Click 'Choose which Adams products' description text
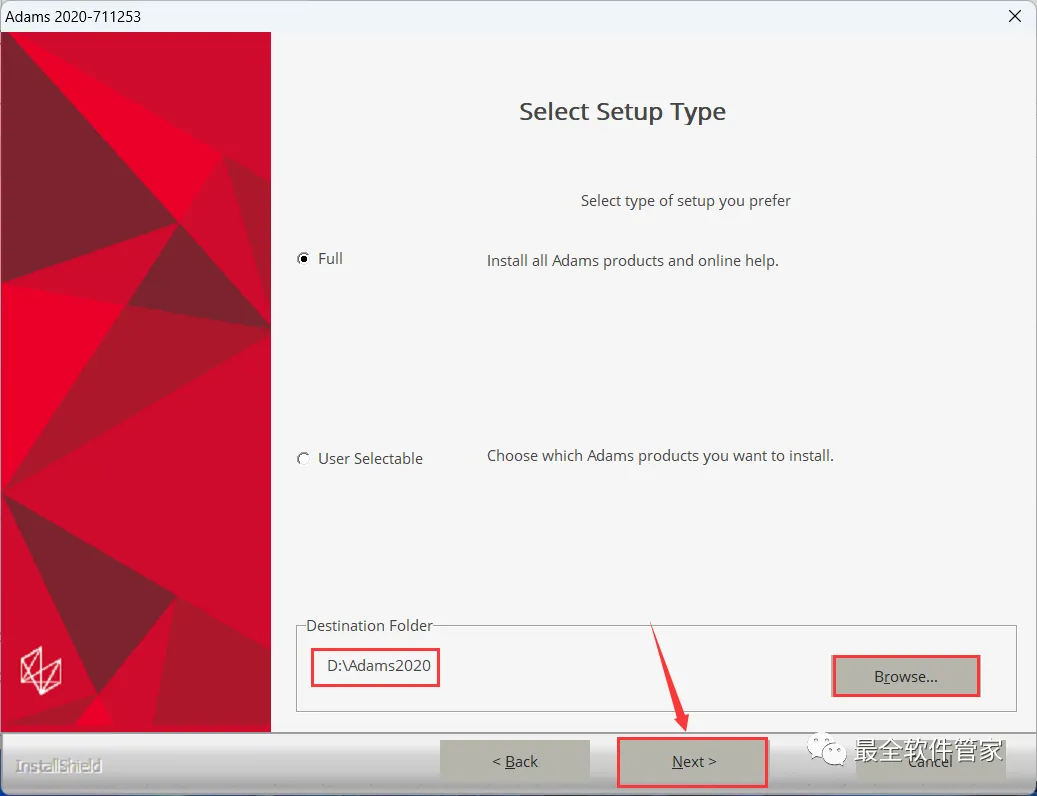This screenshot has height=796, width=1037. click(660, 456)
